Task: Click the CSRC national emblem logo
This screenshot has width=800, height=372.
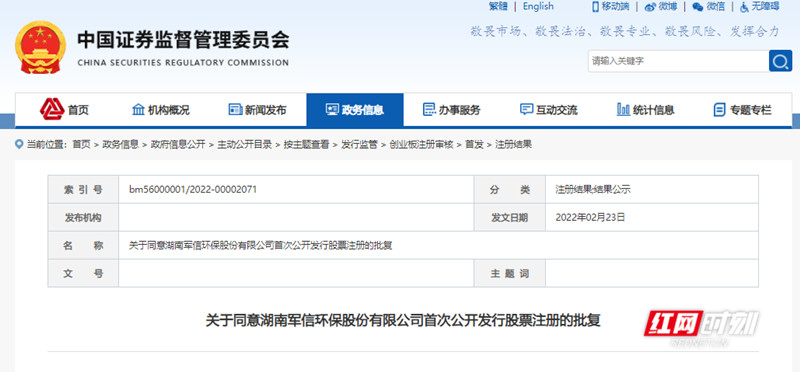Action: pos(40,47)
